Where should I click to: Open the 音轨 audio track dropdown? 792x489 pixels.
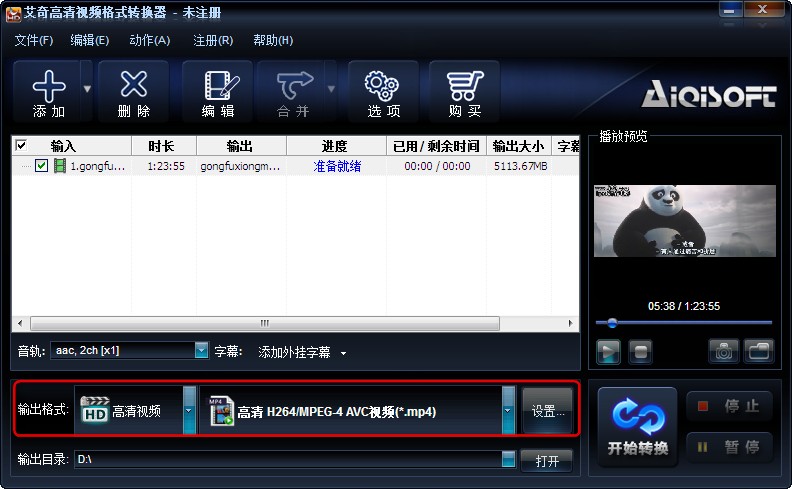(201, 350)
